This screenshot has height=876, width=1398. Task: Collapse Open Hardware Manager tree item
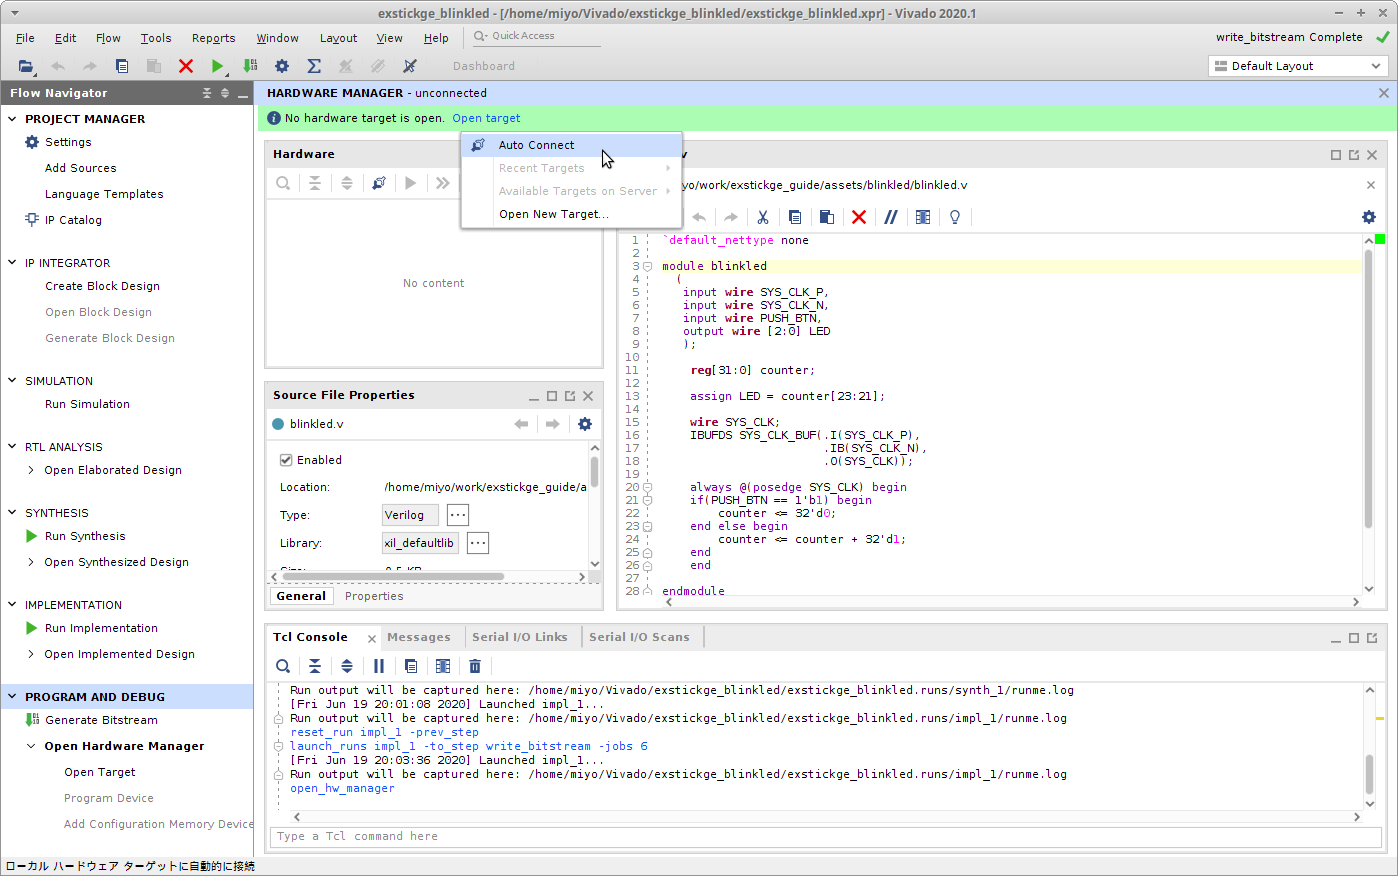click(x=31, y=746)
